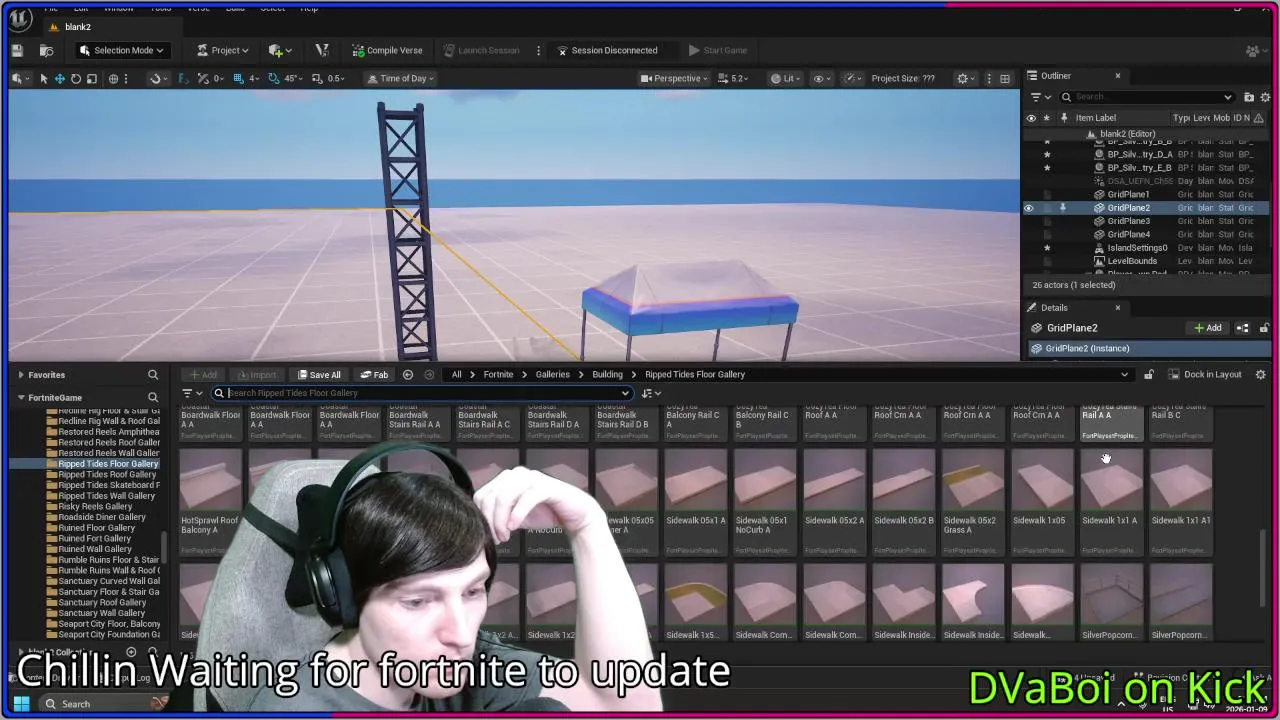Click Dock in Layout button

1204,375
